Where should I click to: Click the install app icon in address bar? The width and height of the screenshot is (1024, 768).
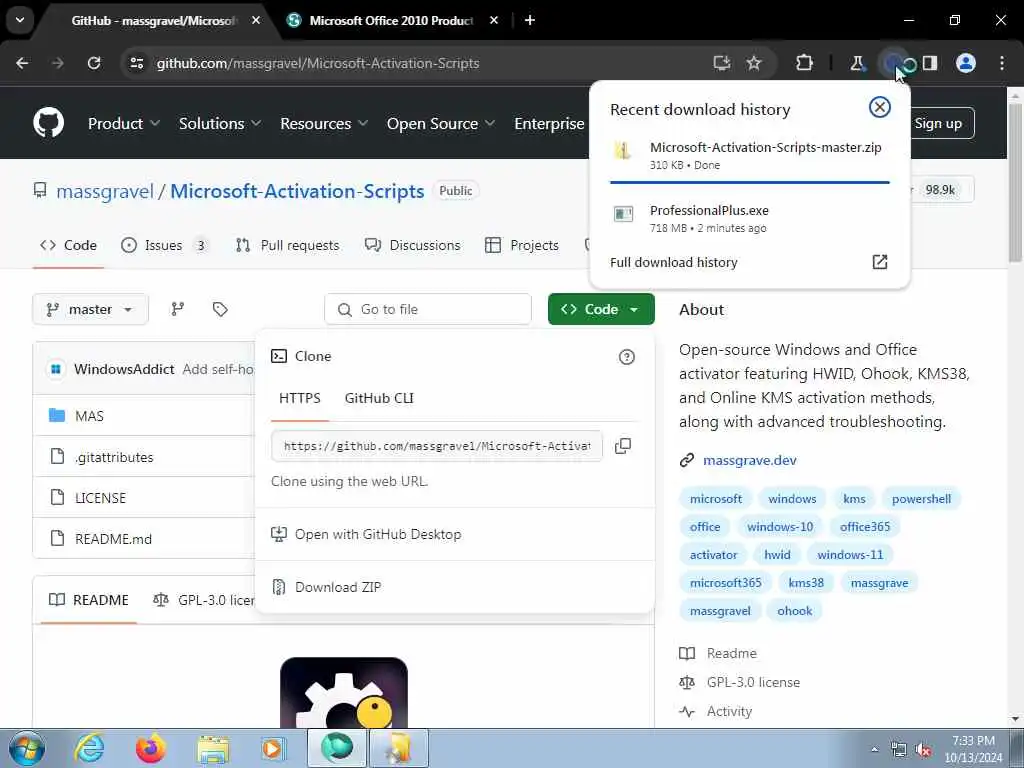[722, 63]
